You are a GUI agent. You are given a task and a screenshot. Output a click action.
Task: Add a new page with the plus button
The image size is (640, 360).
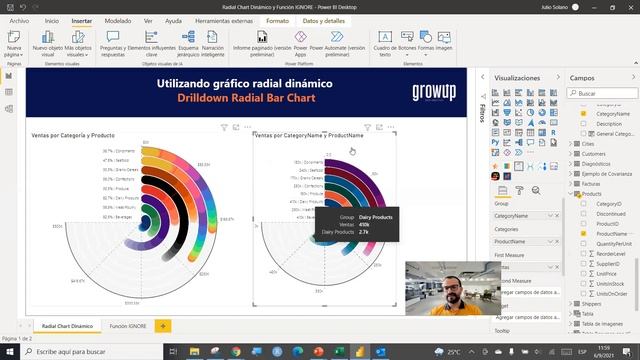pos(163,326)
